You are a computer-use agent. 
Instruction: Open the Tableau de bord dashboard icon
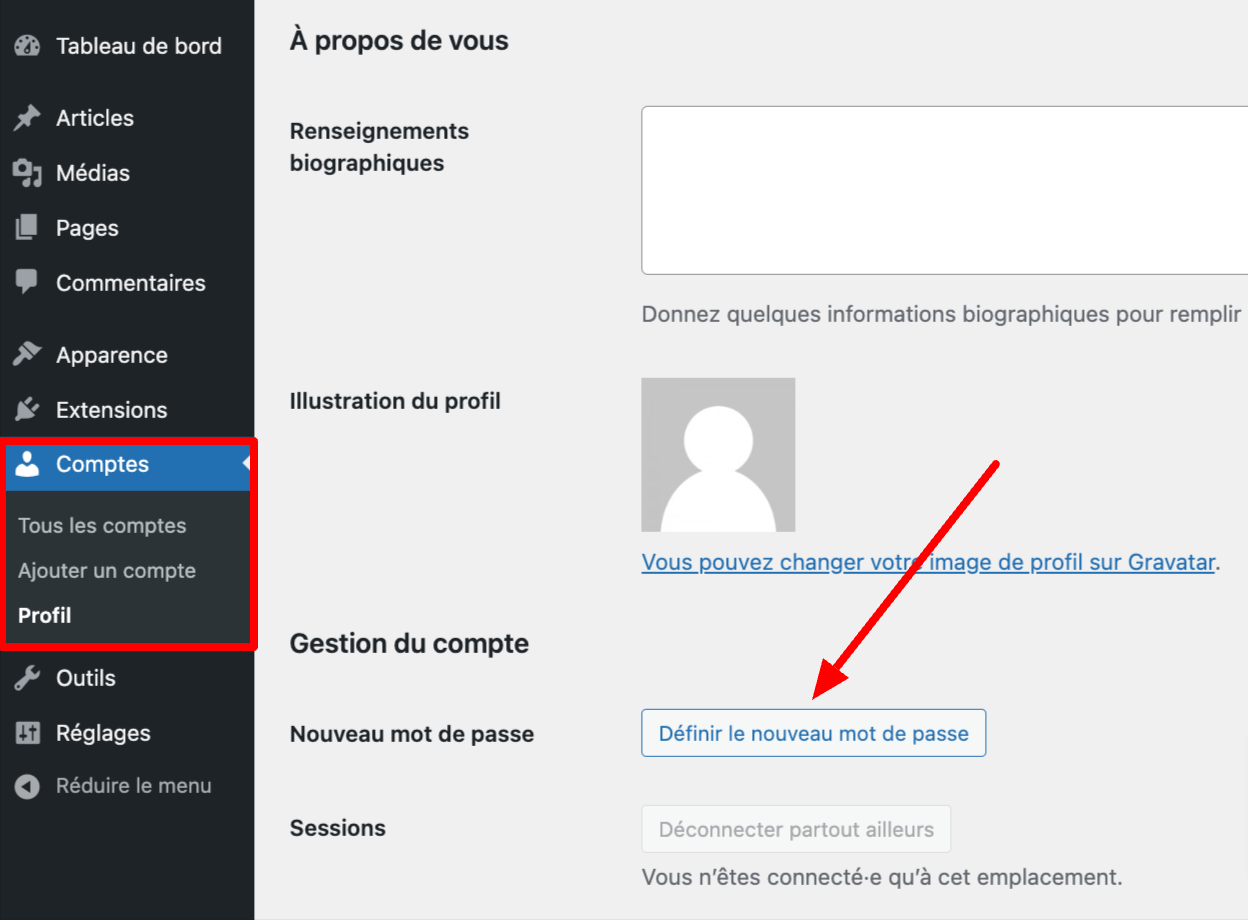click(25, 45)
